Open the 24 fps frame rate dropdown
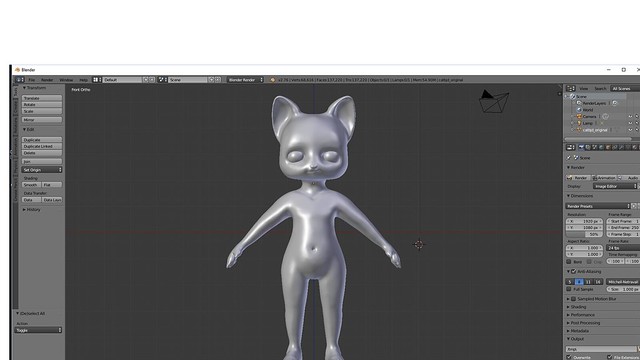 tap(623, 248)
